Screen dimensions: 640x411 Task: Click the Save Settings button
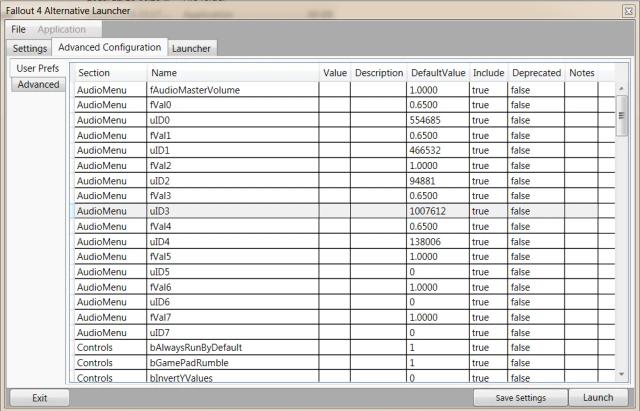520,398
